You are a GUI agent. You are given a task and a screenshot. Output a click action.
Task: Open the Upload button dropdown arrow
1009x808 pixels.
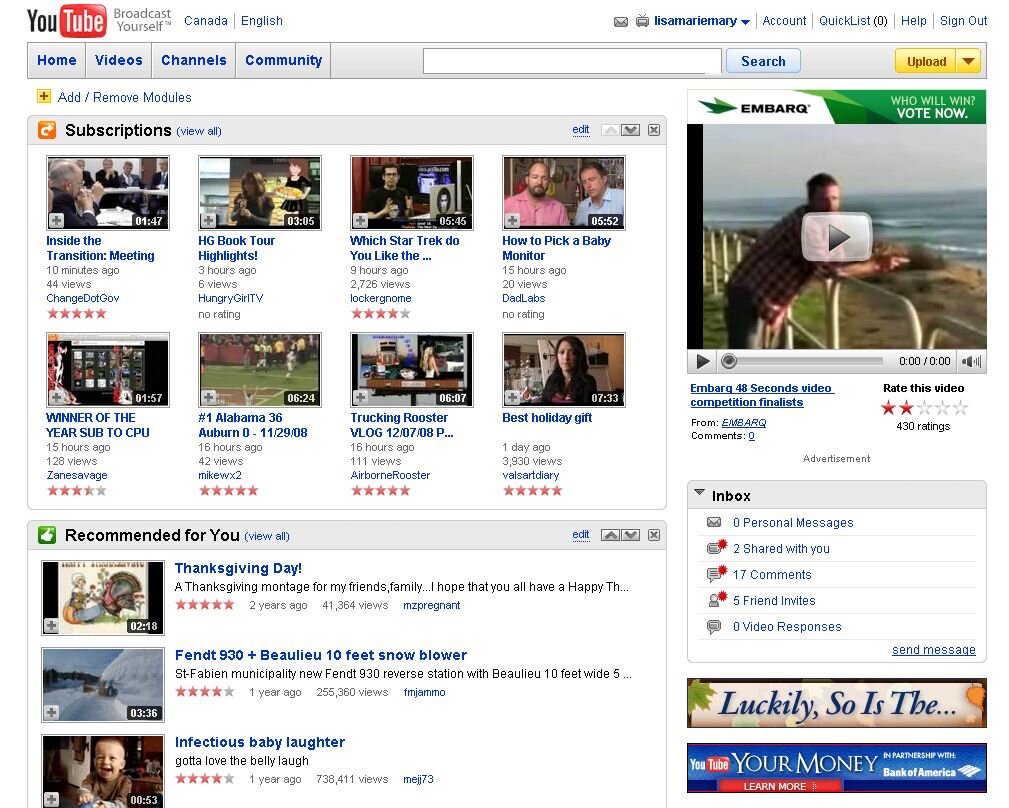(968, 61)
